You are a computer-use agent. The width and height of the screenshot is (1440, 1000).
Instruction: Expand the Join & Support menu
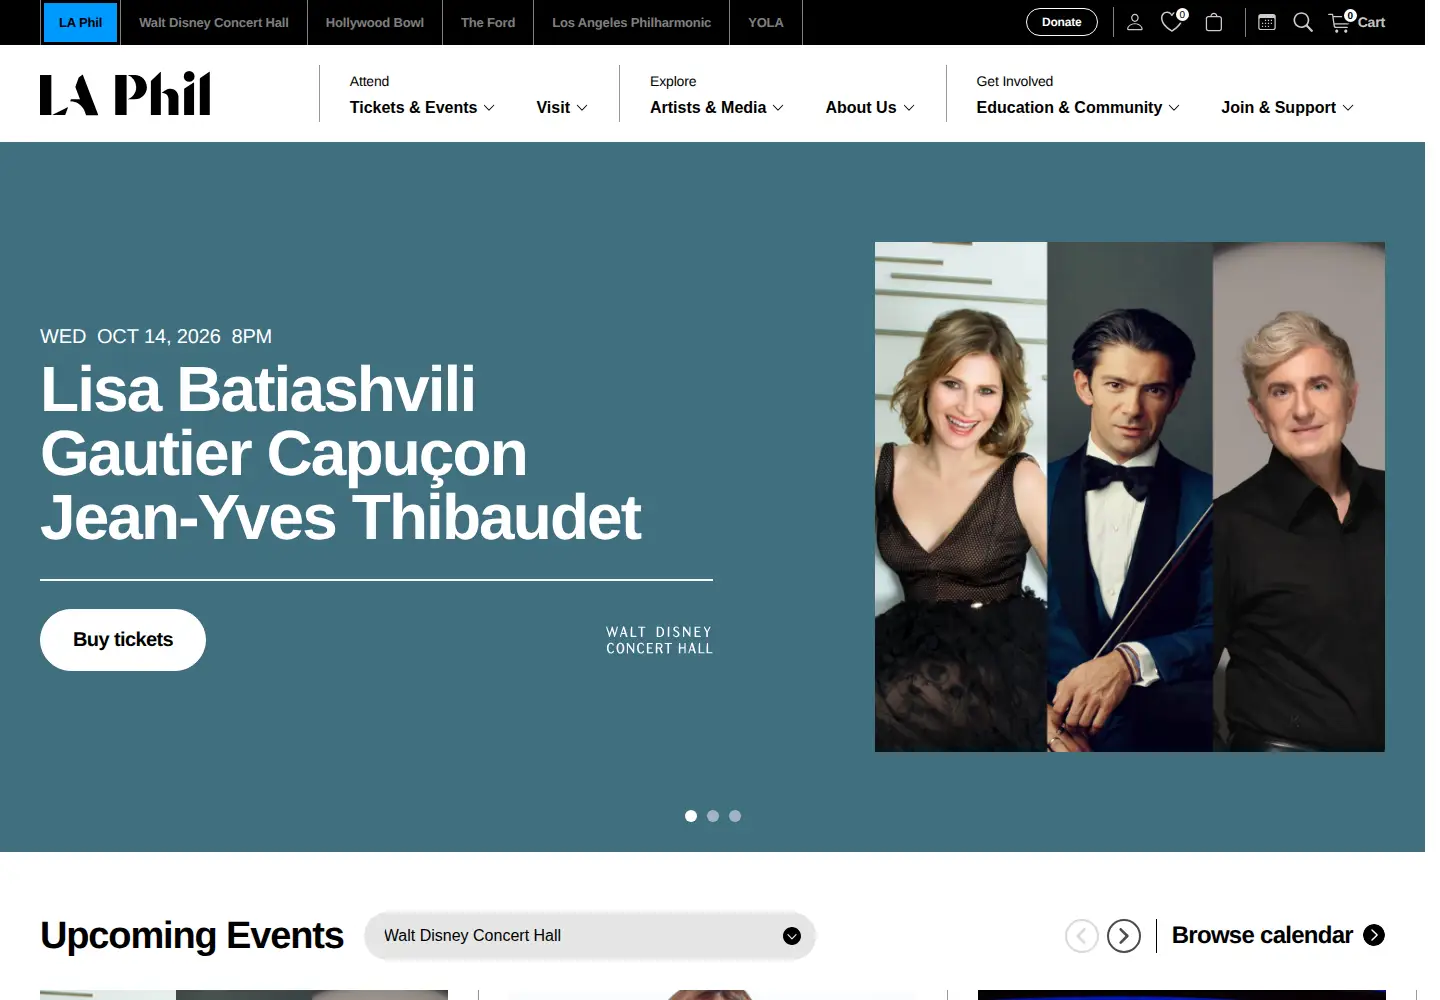[1287, 107]
